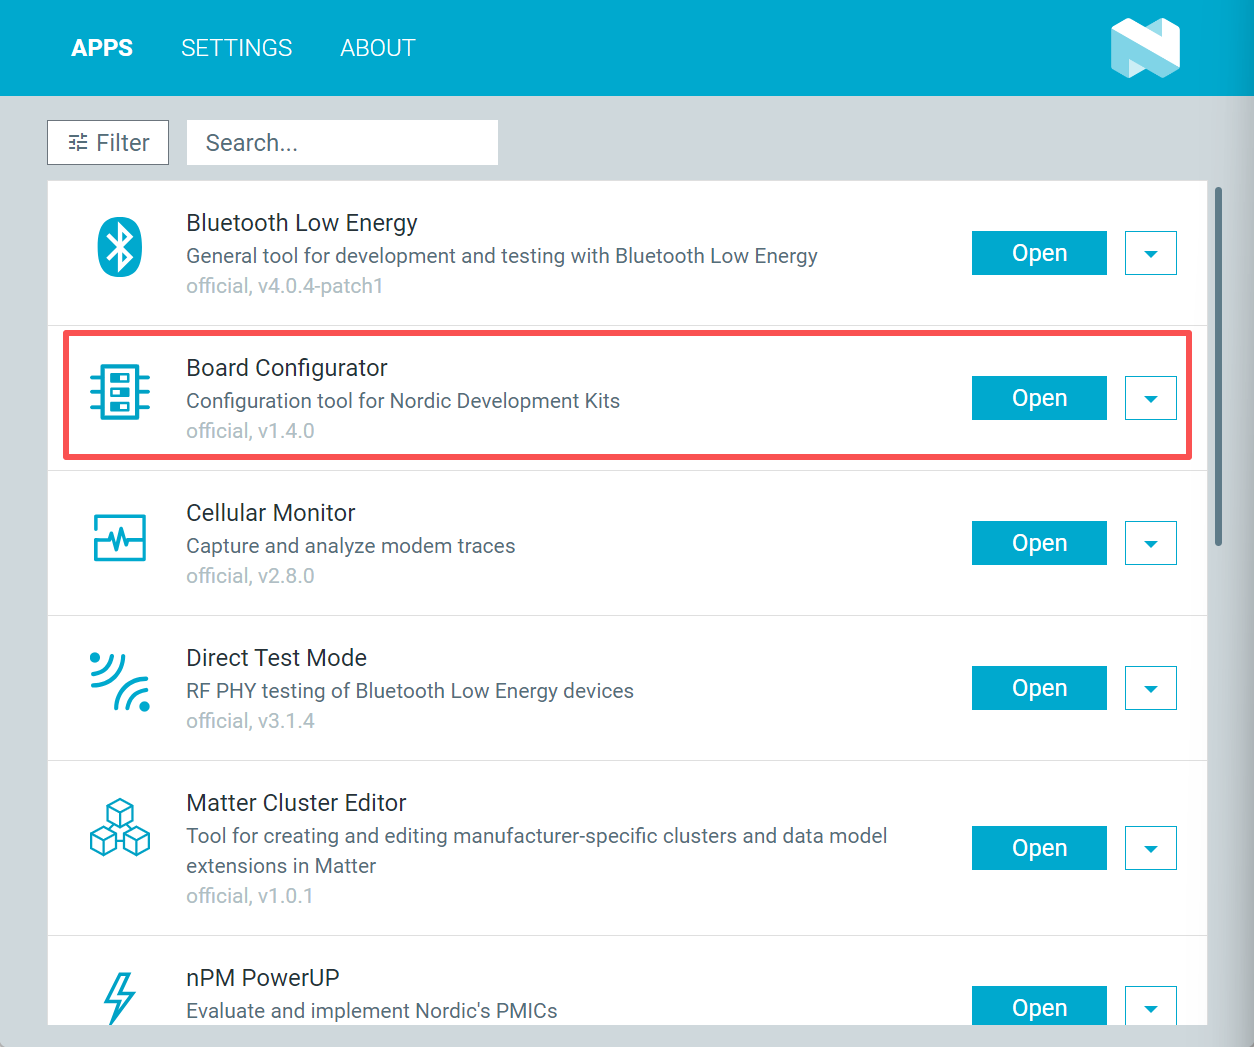Switch to the ABOUT tab
Image resolution: width=1254 pixels, height=1047 pixels.
[x=378, y=48]
